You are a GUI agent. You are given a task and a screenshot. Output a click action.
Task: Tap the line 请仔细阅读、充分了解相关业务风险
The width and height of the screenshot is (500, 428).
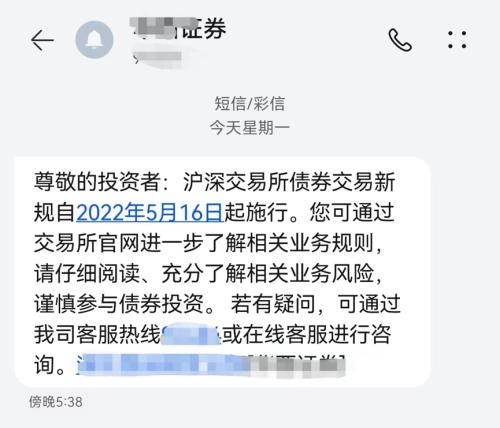pyautogui.click(x=204, y=274)
